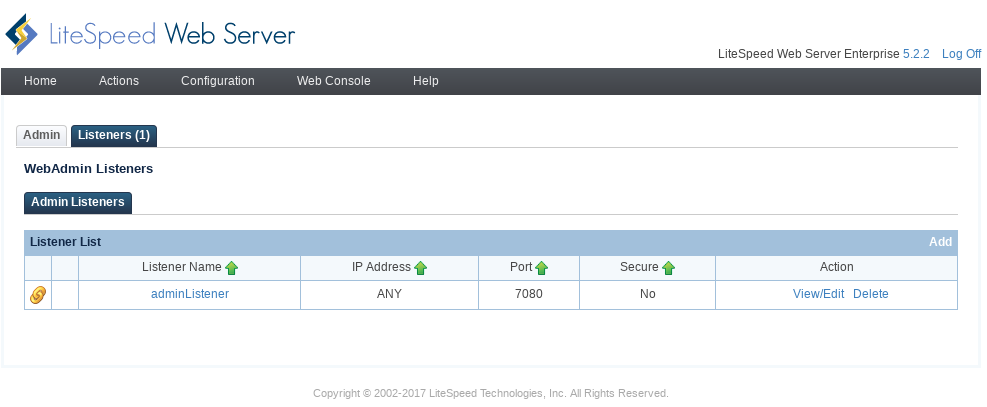Delete the adminListener entry
Viewport: 987px width, 407px height.
pyautogui.click(x=871, y=294)
